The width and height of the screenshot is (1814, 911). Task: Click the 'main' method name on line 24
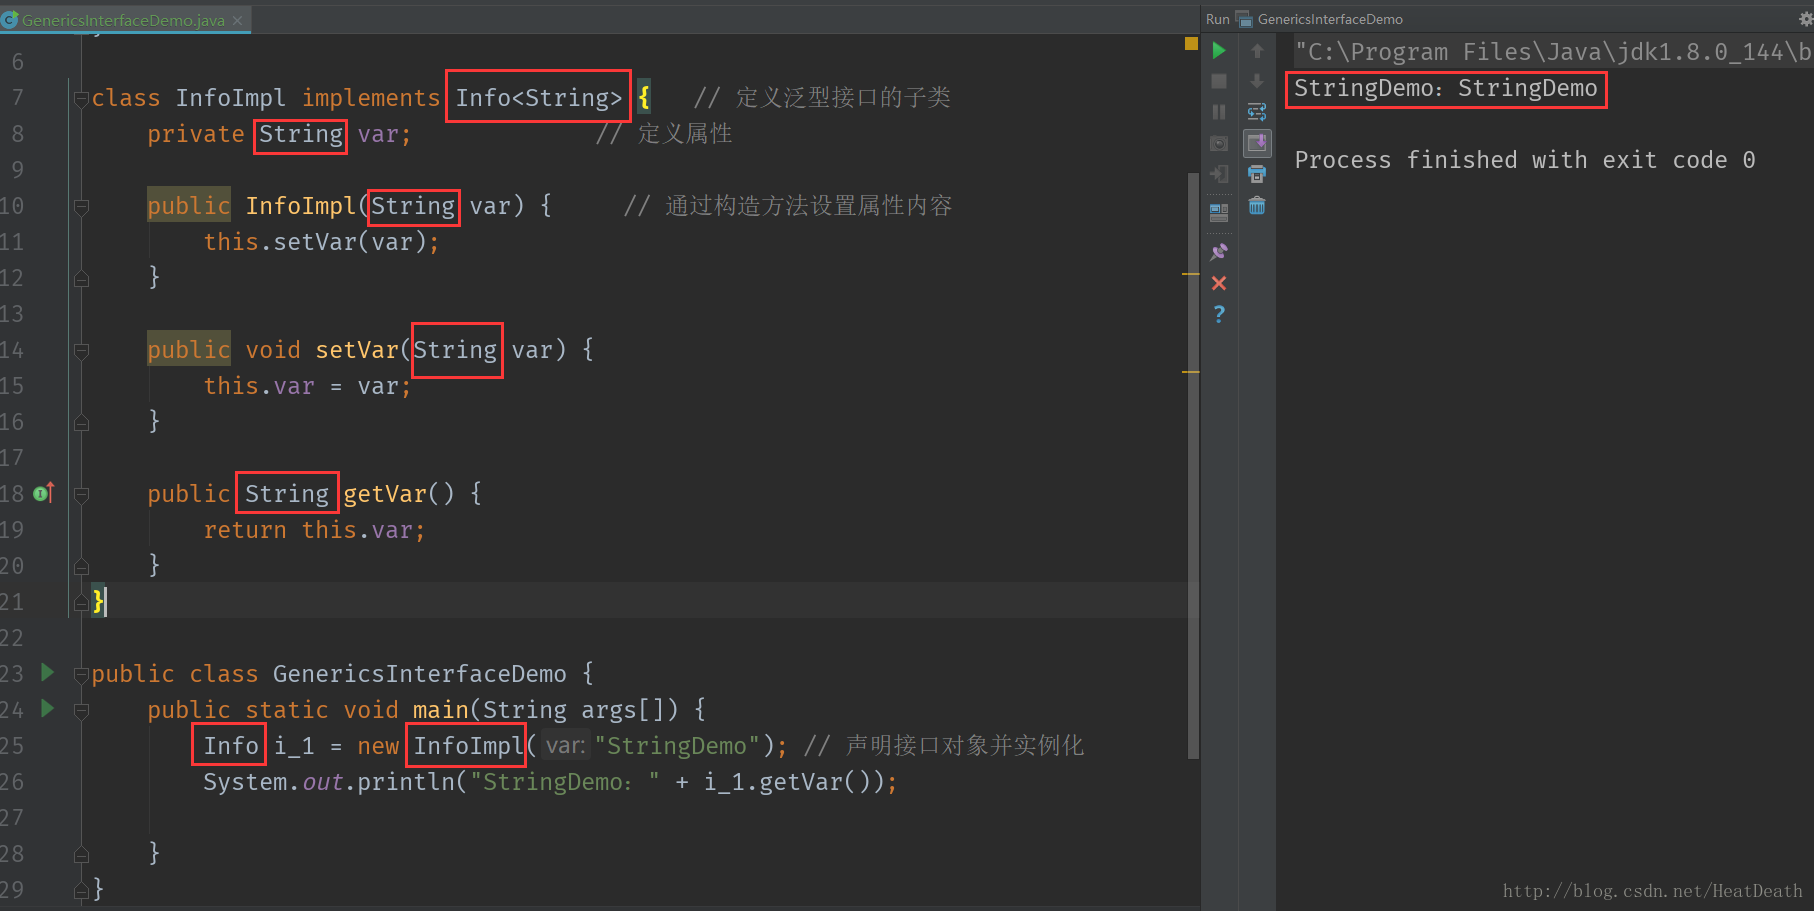pyautogui.click(x=441, y=710)
